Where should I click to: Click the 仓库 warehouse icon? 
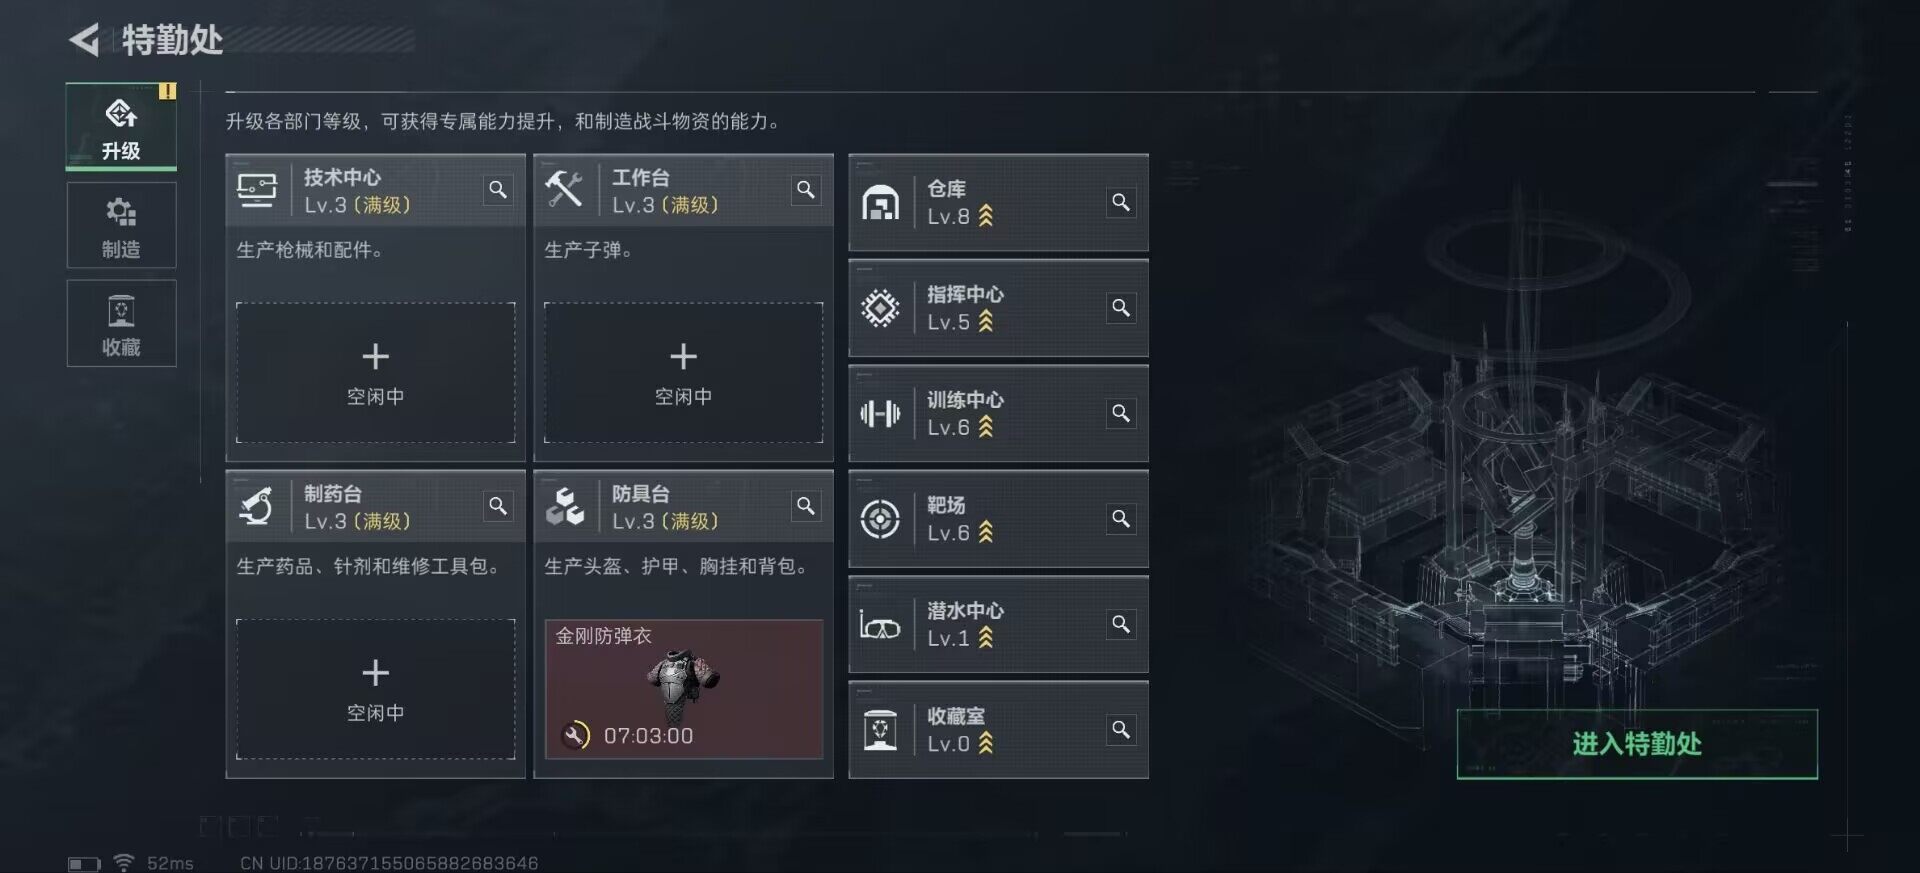coord(880,203)
